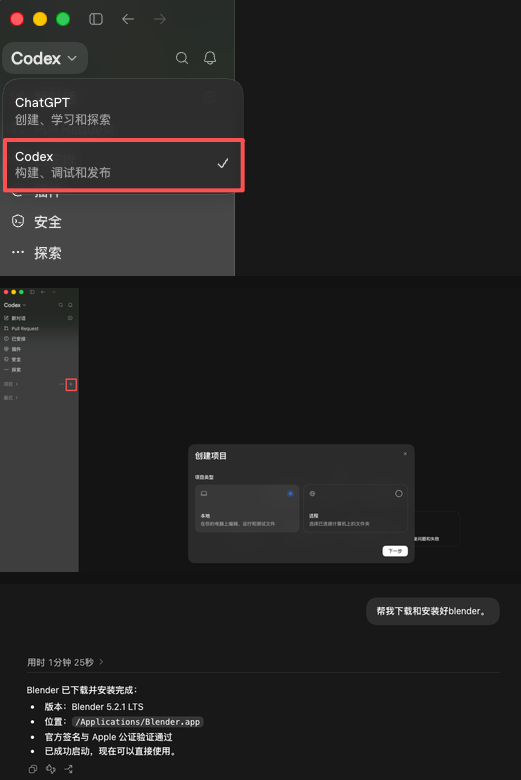Click the middle icon between copy and share
The width and height of the screenshot is (521, 780).
[x=51, y=769]
